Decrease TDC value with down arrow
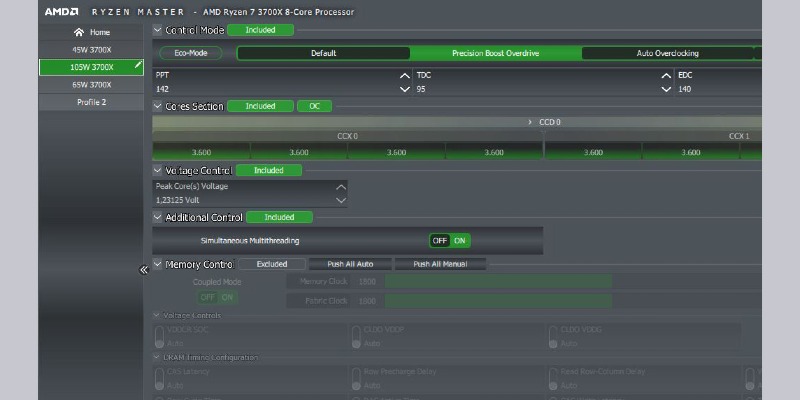Image resolution: width=800 pixels, height=400 pixels. tap(666, 89)
